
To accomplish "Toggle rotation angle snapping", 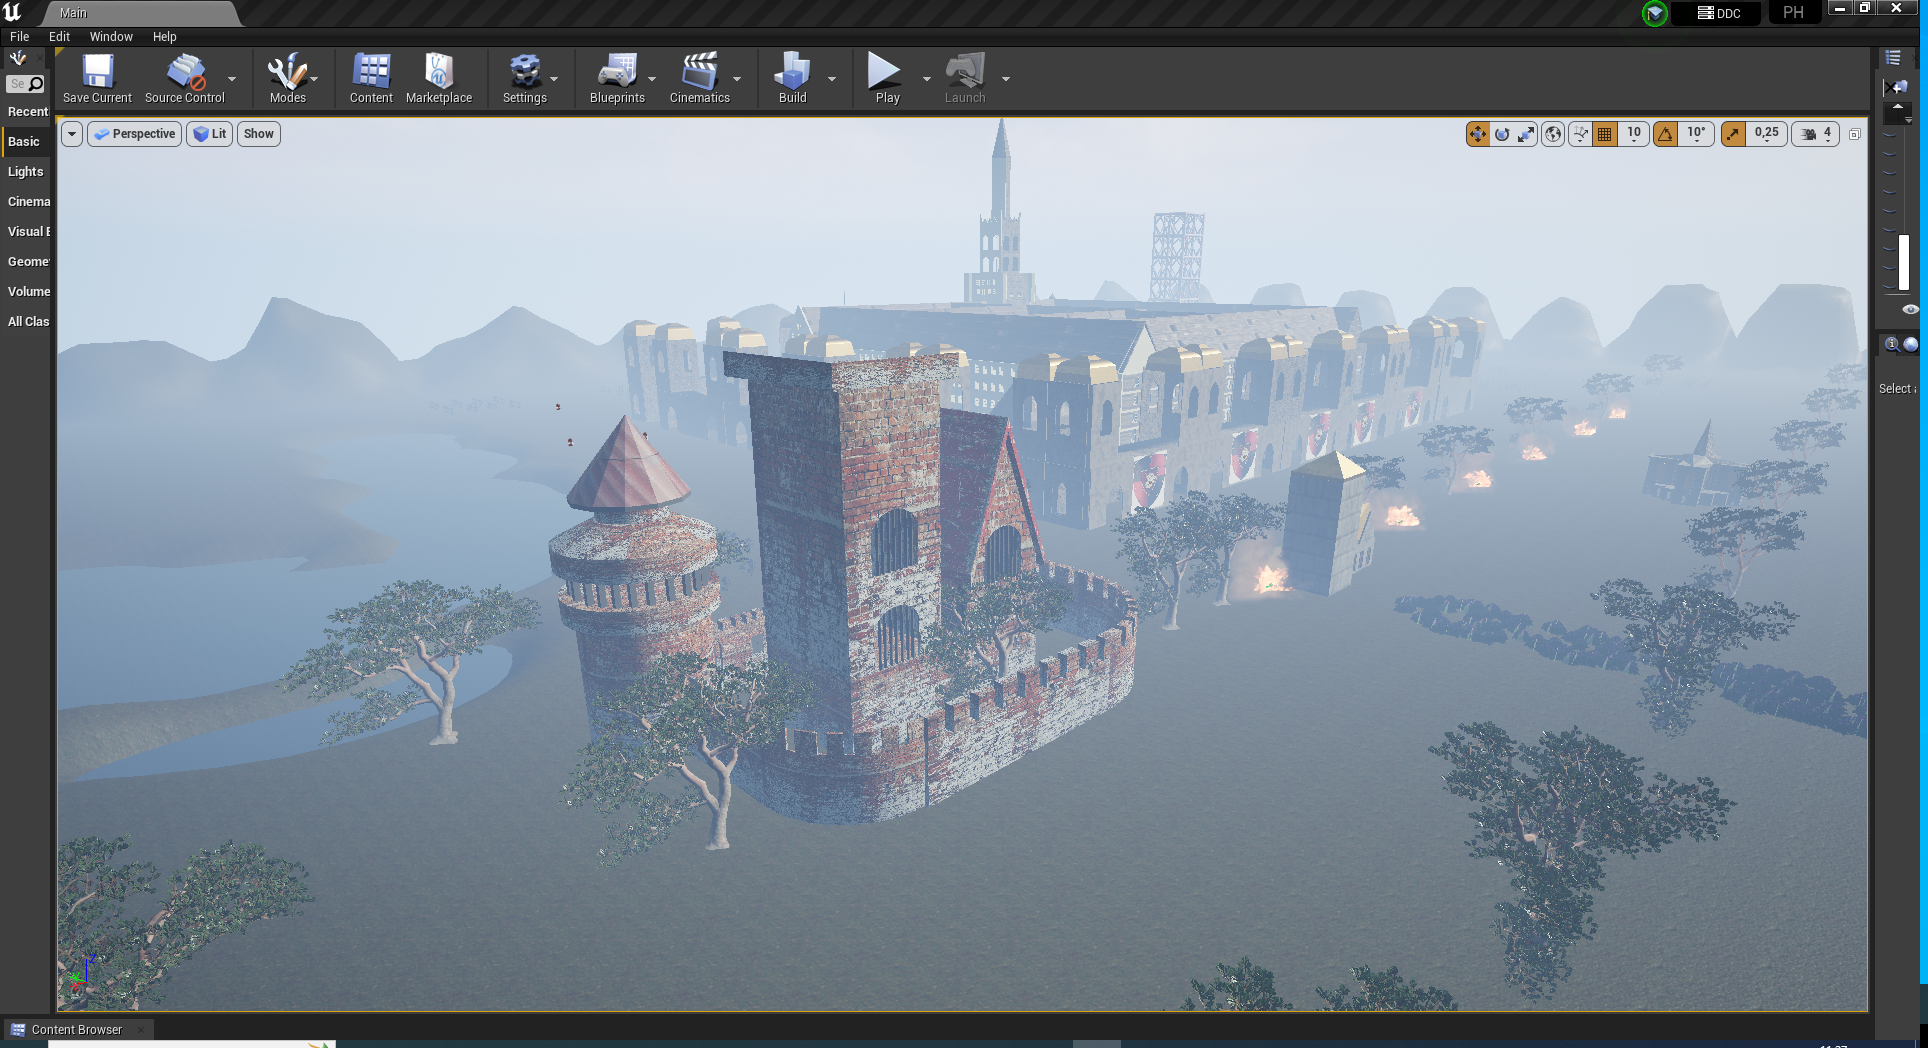I will point(1666,134).
